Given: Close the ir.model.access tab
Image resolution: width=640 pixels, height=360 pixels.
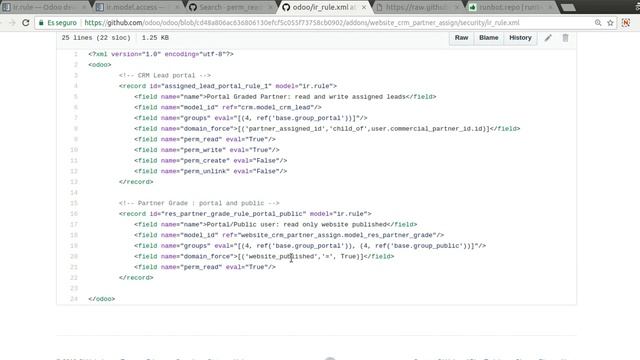Looking at the screenshot, I should (x=177, y=7).
